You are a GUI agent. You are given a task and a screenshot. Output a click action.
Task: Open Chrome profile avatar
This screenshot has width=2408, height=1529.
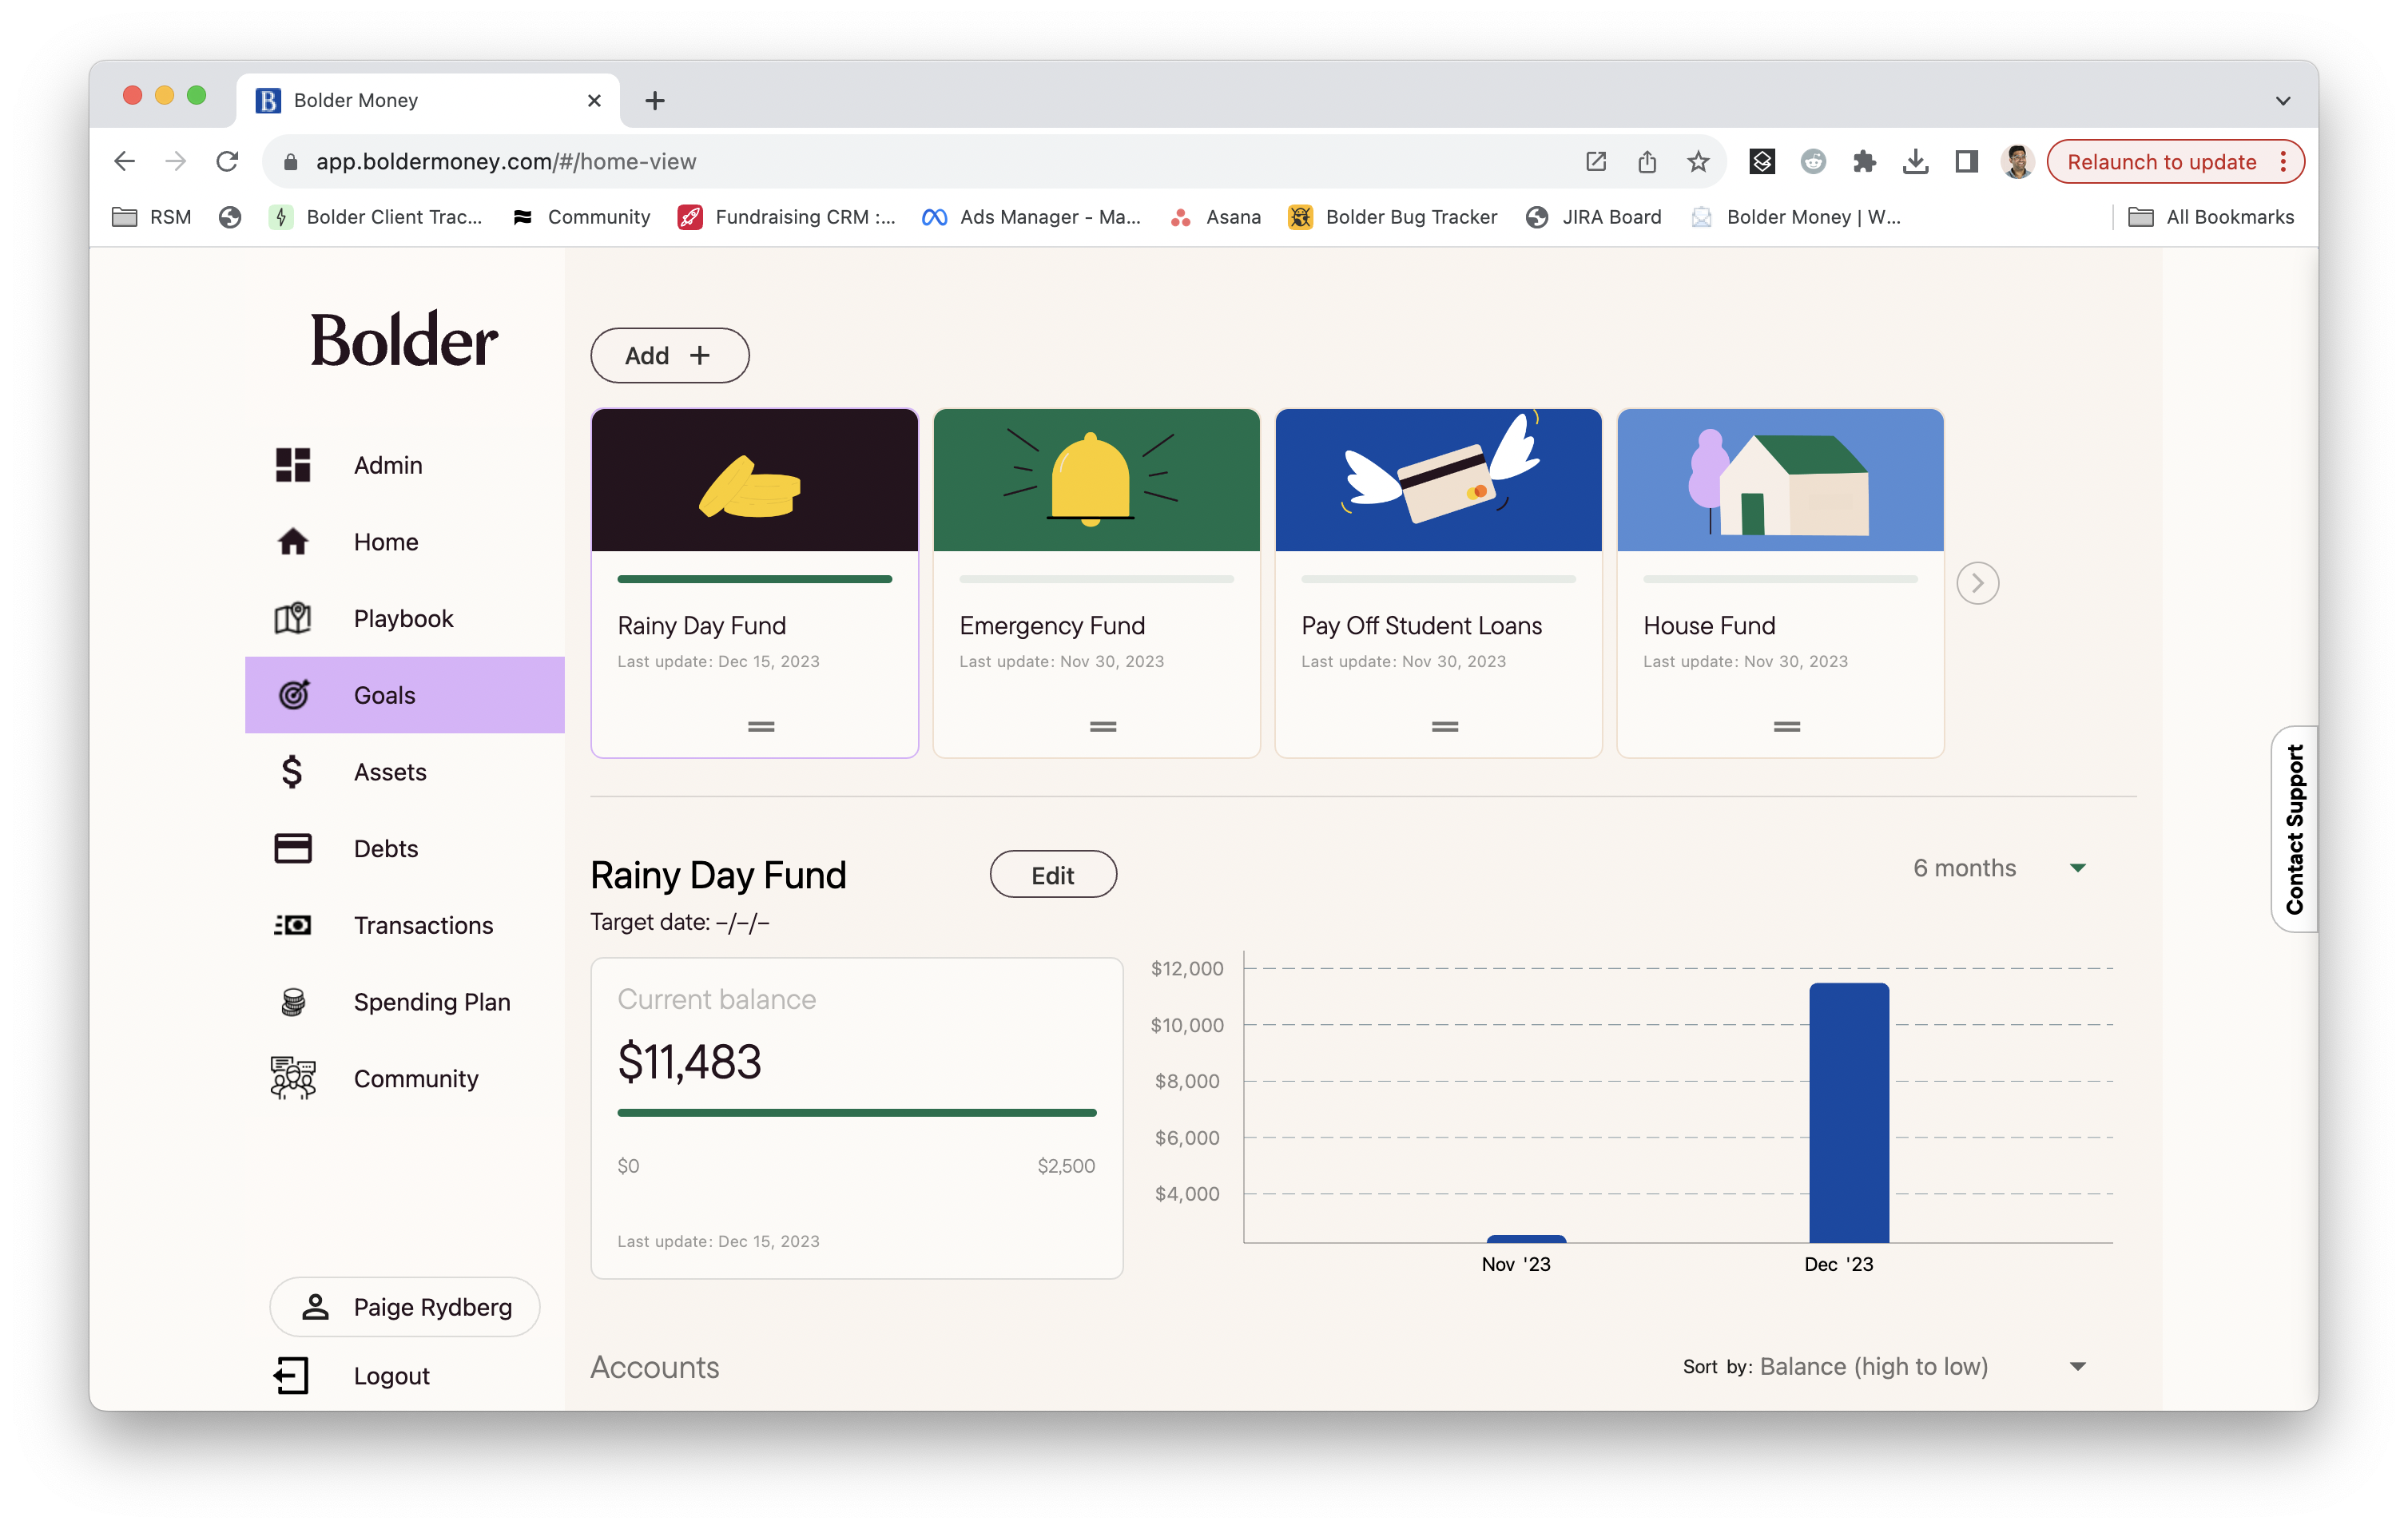coord(2017,161)
